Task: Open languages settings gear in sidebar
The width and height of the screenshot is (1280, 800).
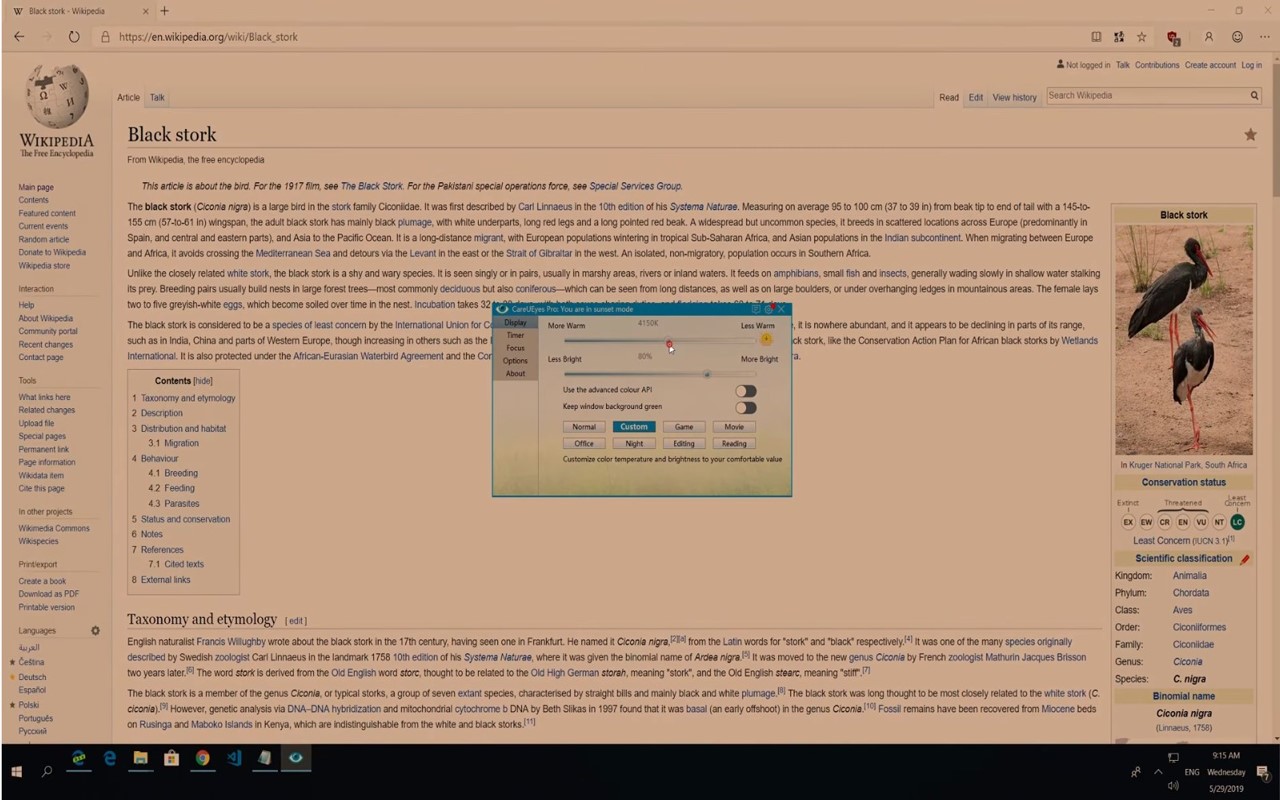Action: (96, 631)
